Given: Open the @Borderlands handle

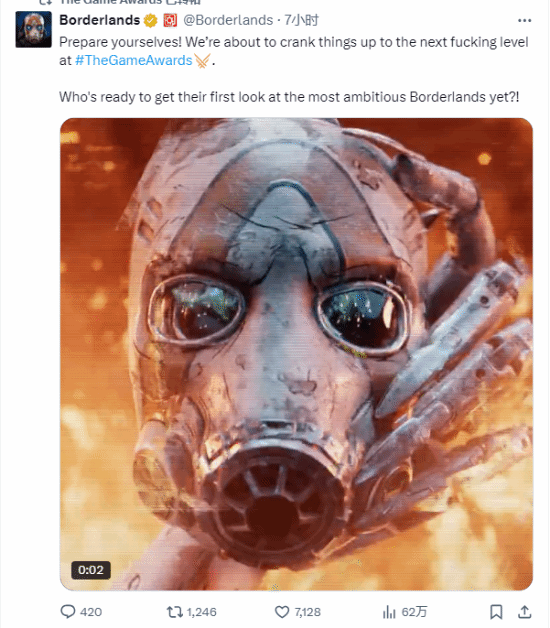Looking at the screenshot, I should point(228,20).
